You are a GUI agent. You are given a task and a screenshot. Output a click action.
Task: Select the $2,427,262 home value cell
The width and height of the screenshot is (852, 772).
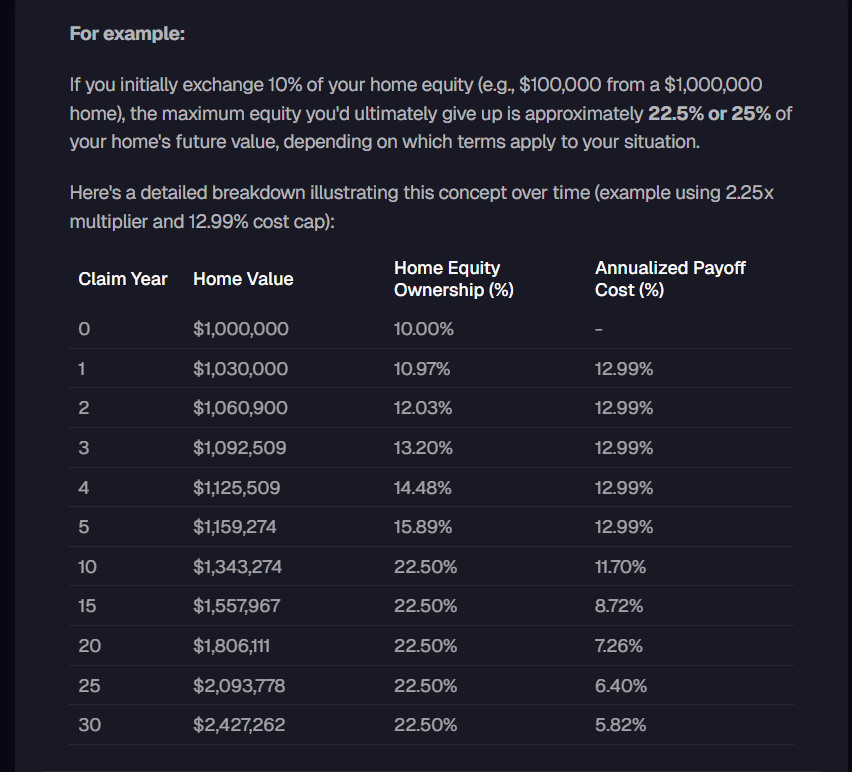(x=239, y=725)
